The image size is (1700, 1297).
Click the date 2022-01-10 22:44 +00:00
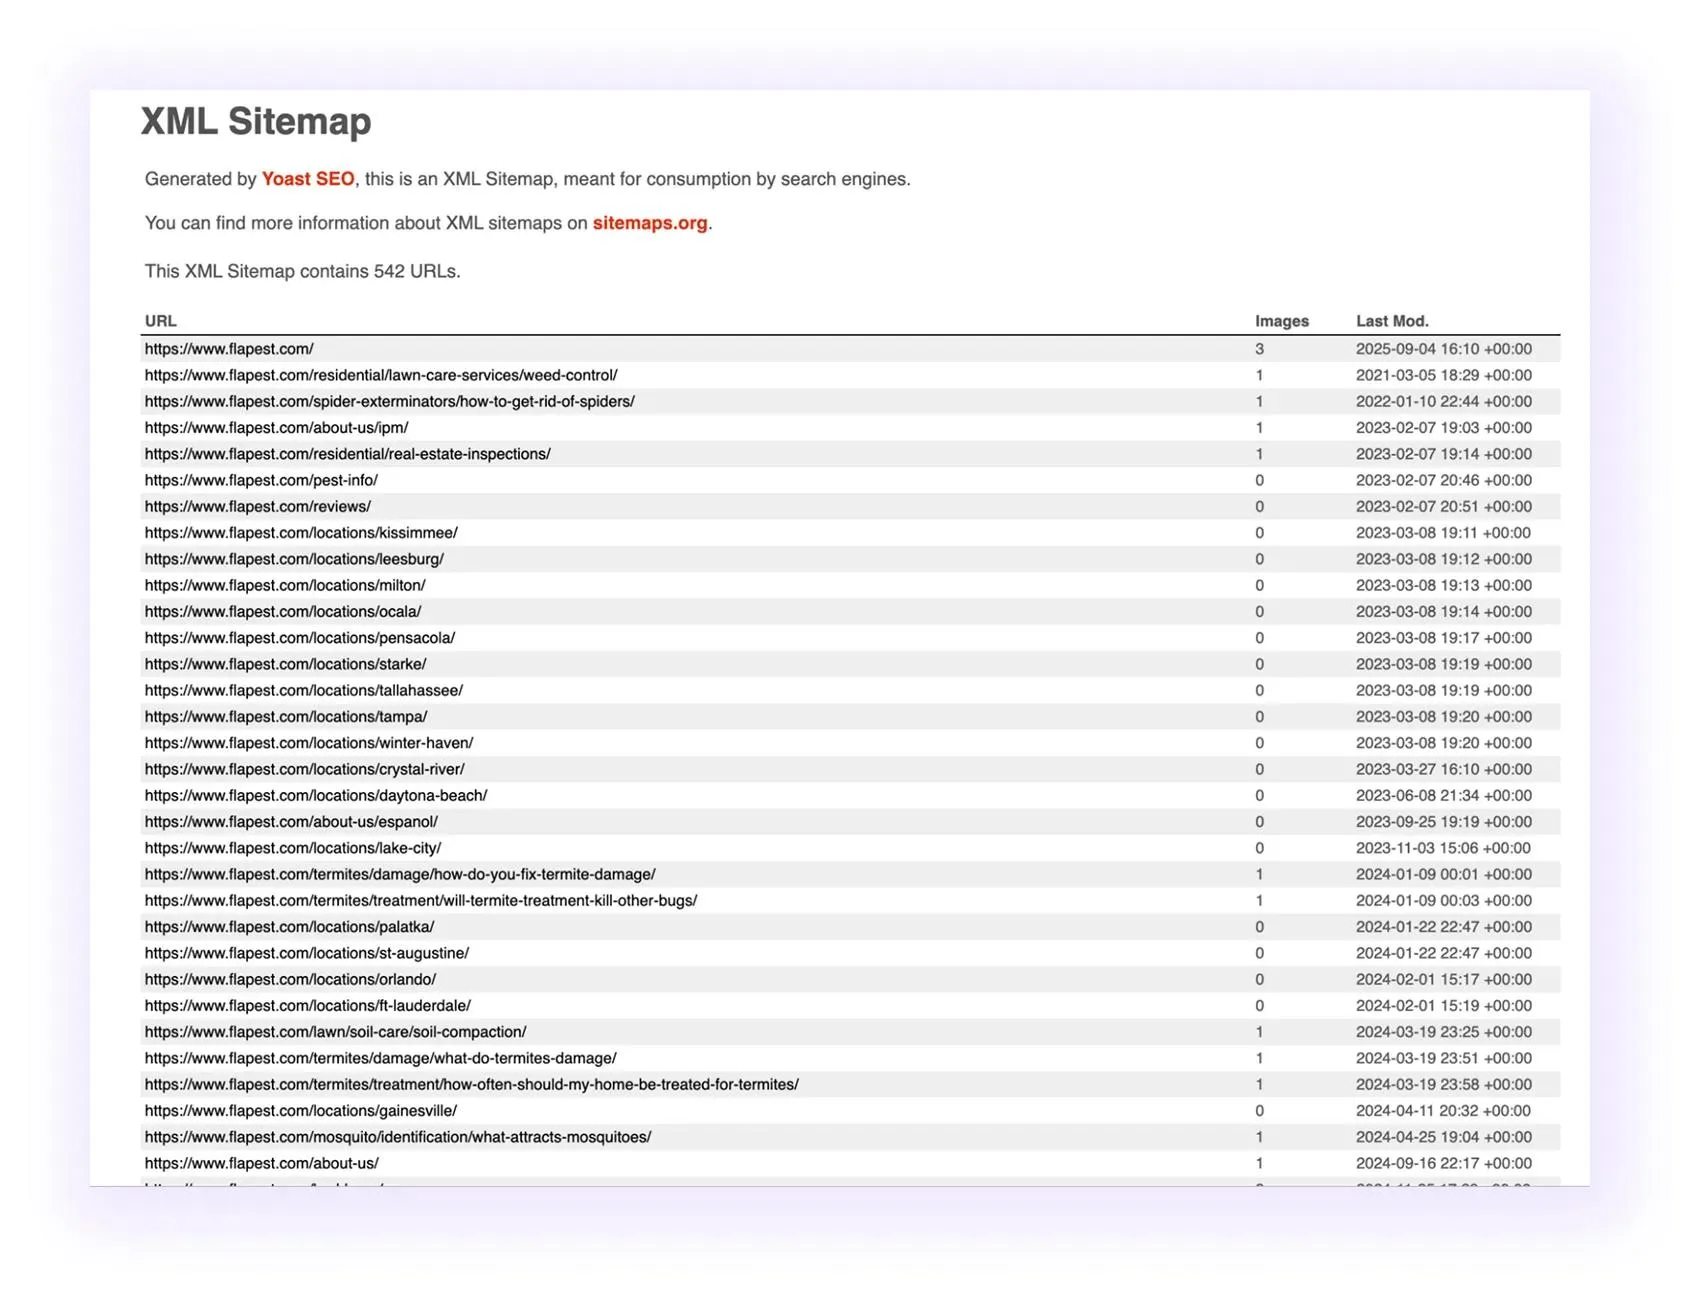coord(1444,401)
